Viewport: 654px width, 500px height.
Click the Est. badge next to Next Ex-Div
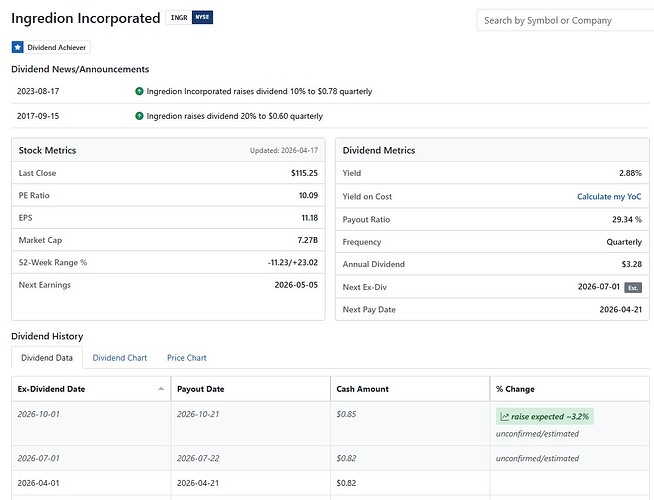pyautogui.click(x=633, y=287)
